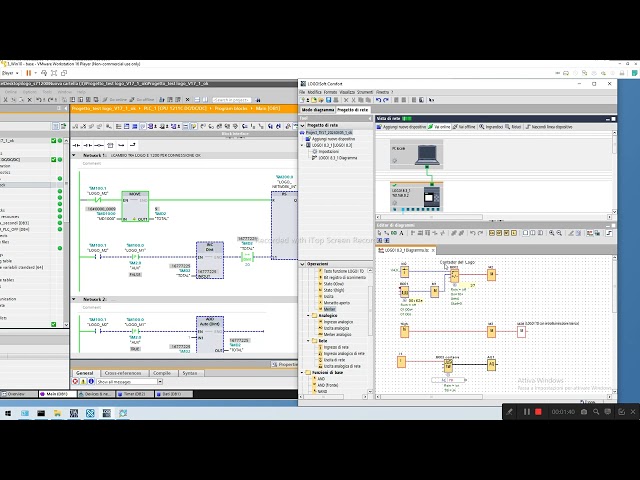Viewport: 640px width, 480px height.
Task: Select Ingresso di rete in instruction tree
Action: click(x=333, y=347)
